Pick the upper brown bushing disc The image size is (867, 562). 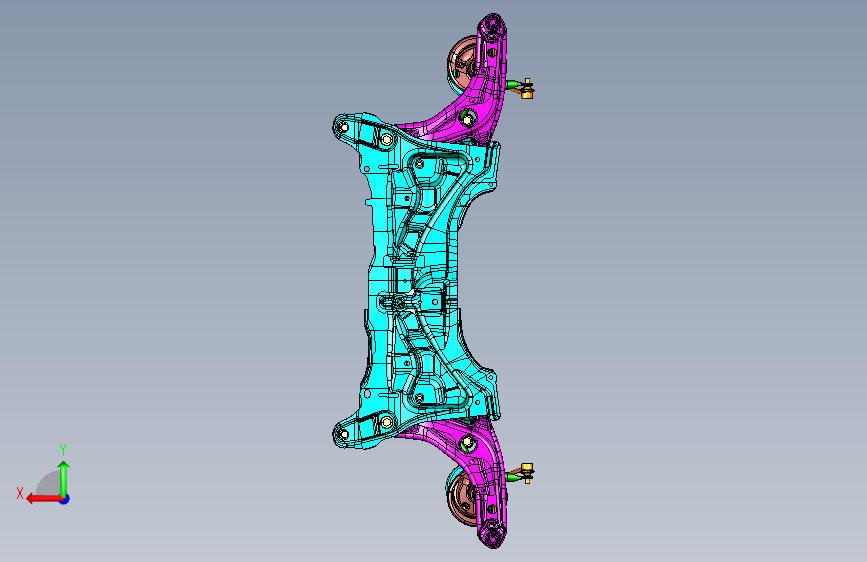(460, 65)
